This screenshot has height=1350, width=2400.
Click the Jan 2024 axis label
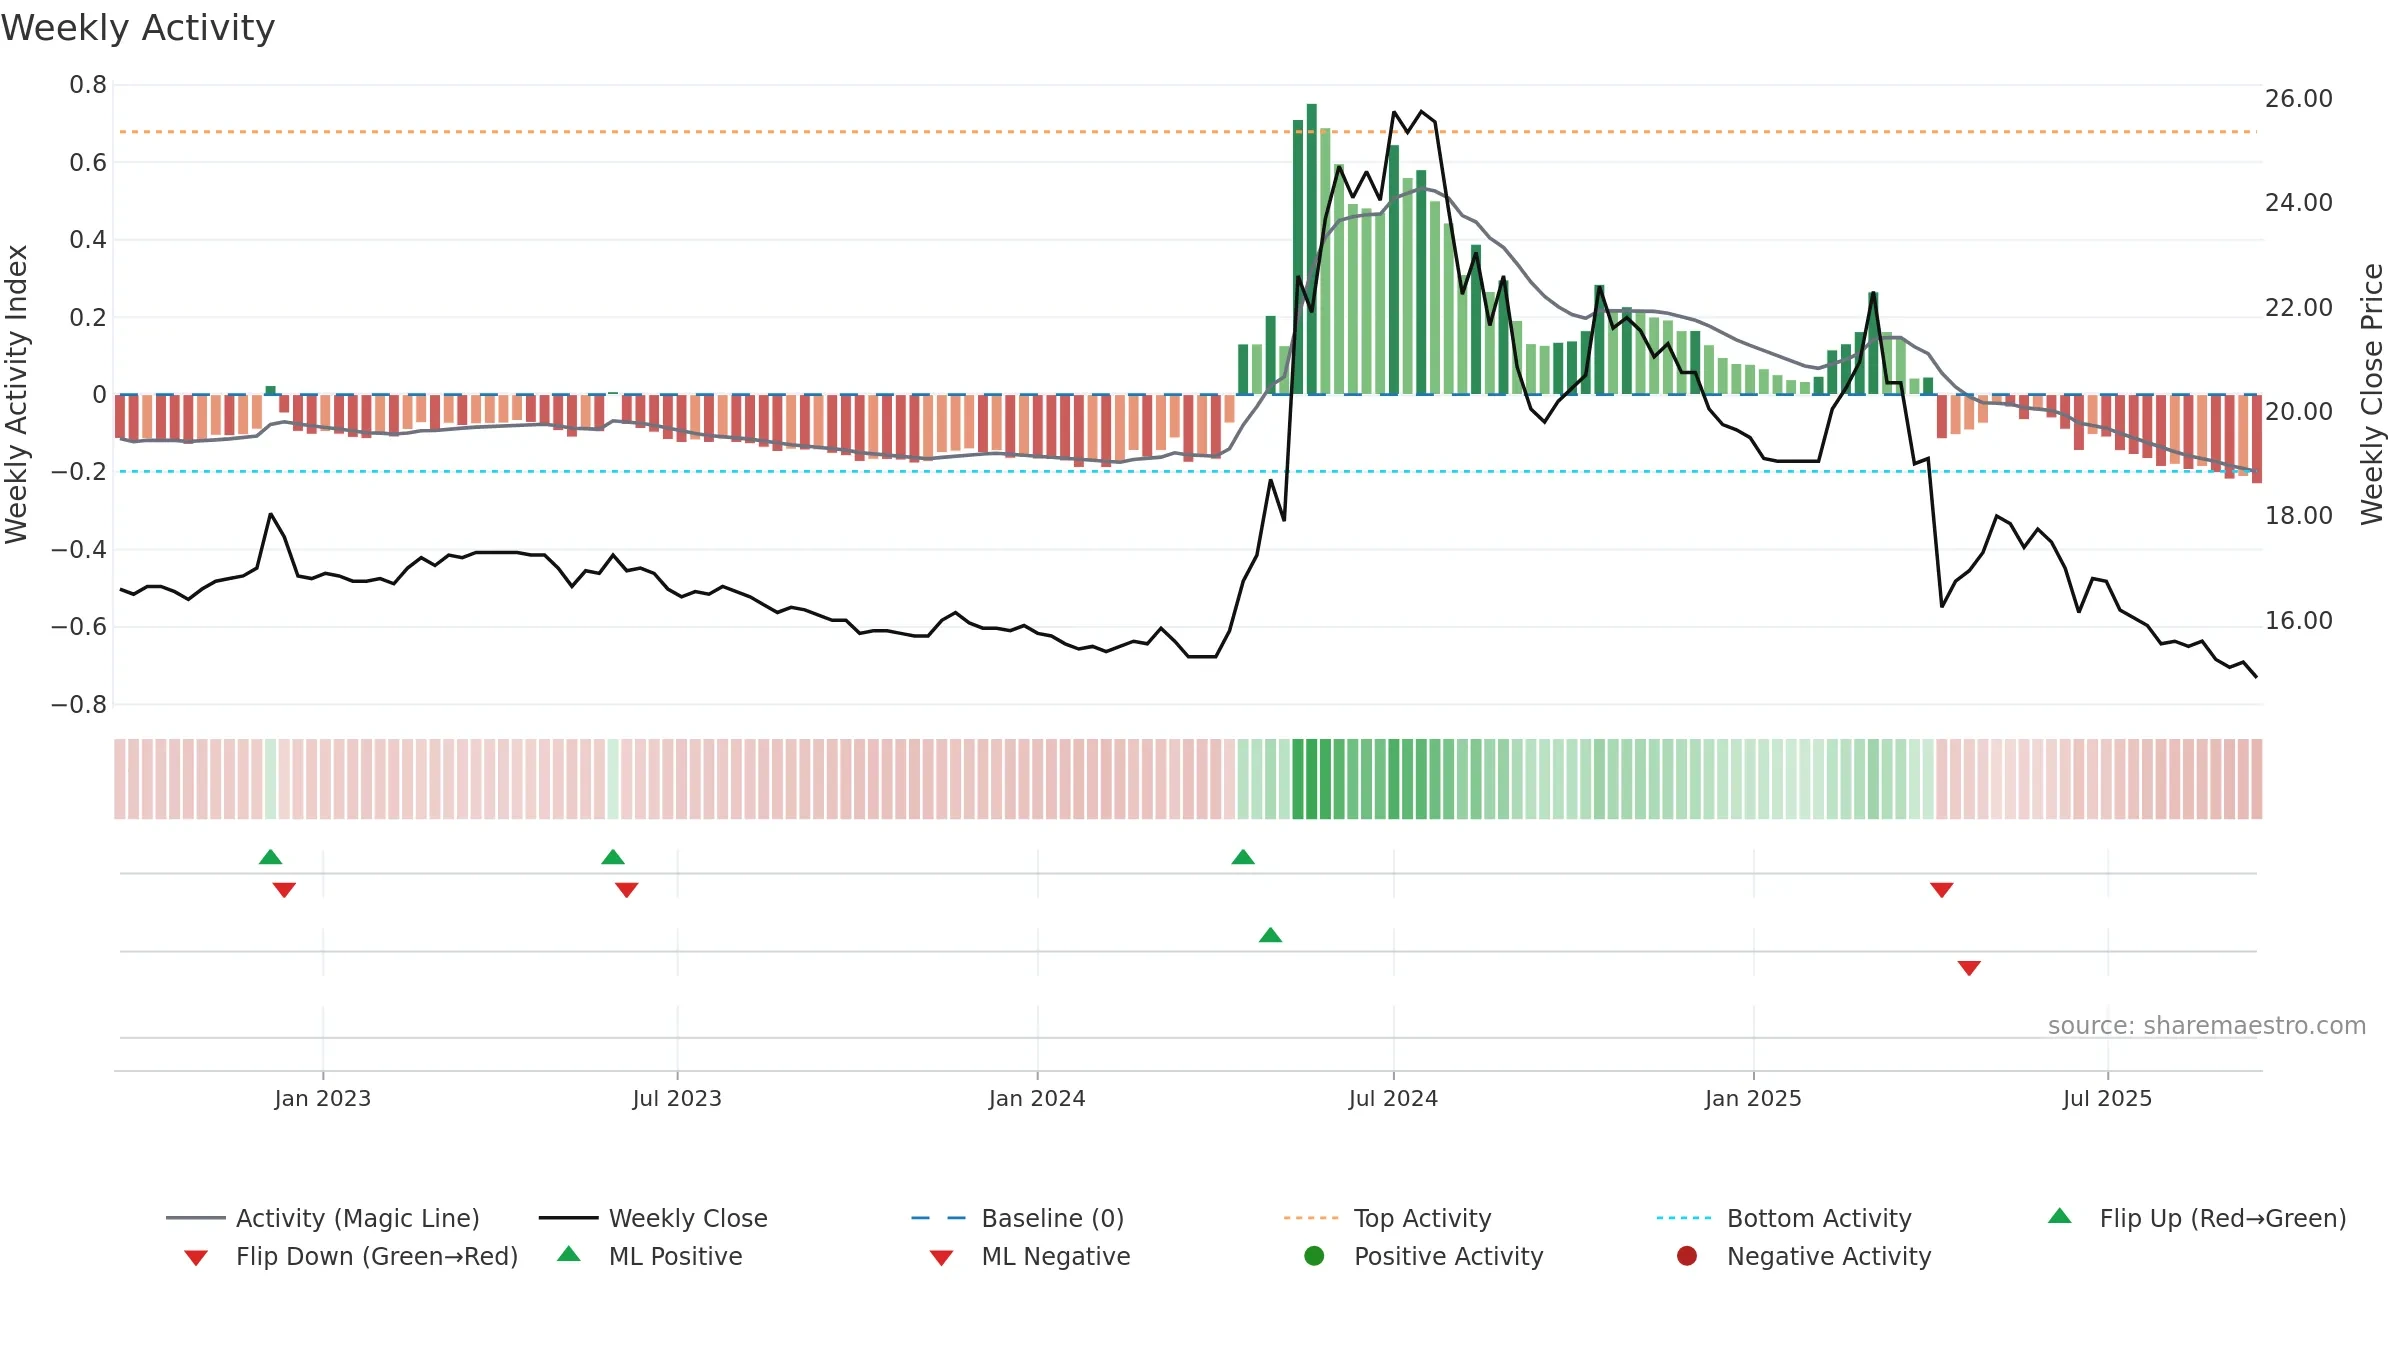[1037, 1099]
